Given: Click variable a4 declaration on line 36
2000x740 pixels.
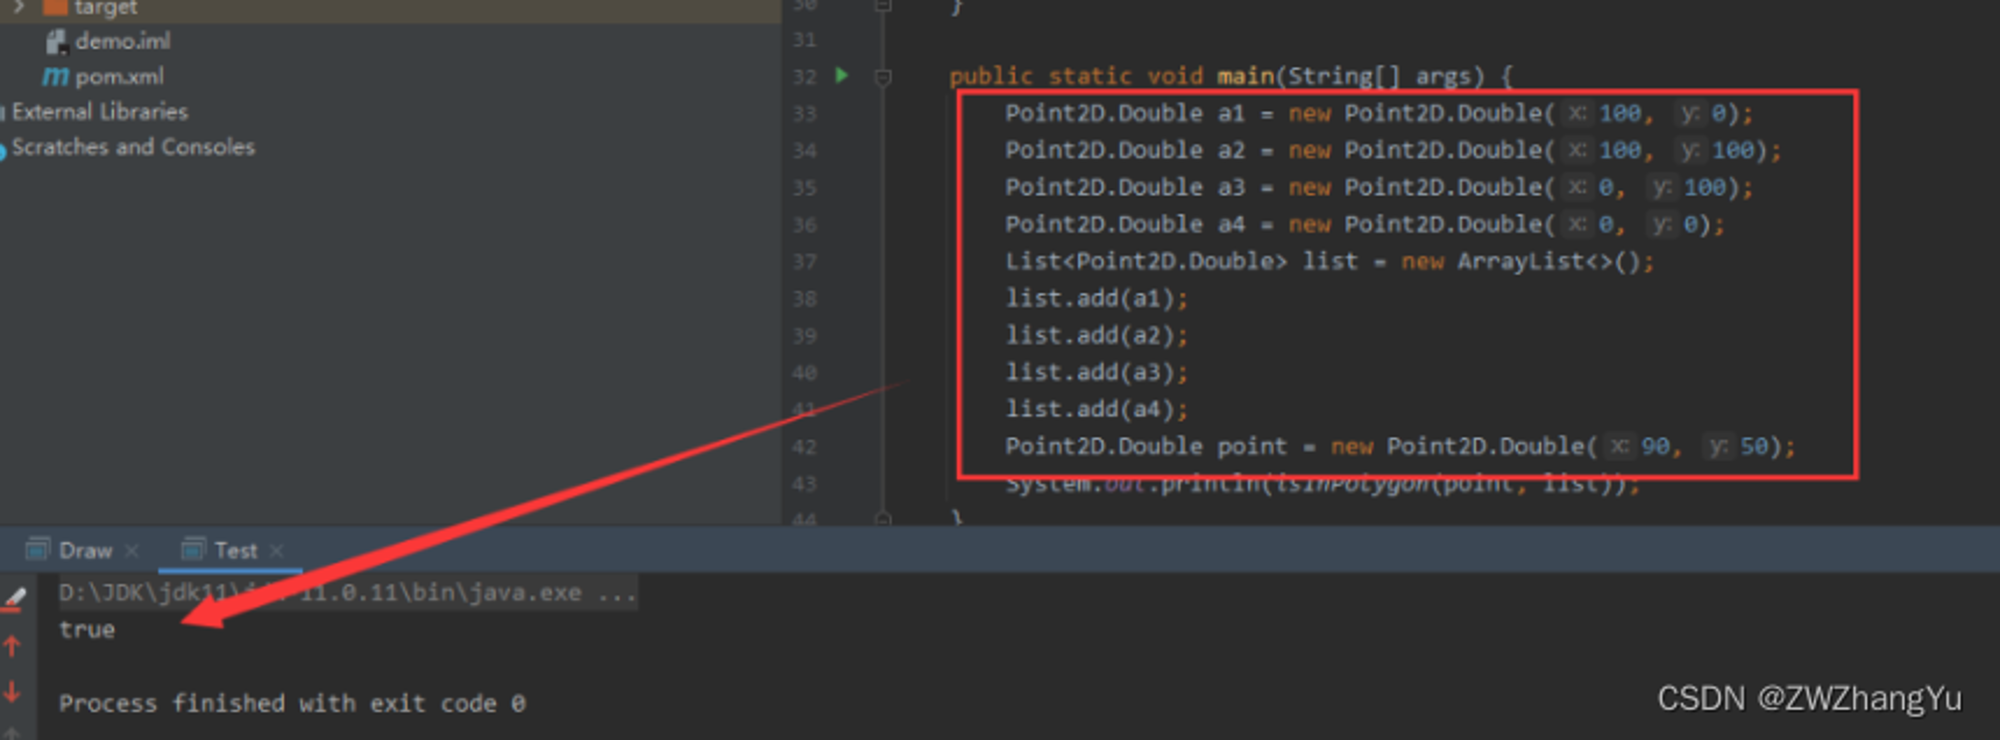Looking at the screenshot, I should pos(1231,224).
